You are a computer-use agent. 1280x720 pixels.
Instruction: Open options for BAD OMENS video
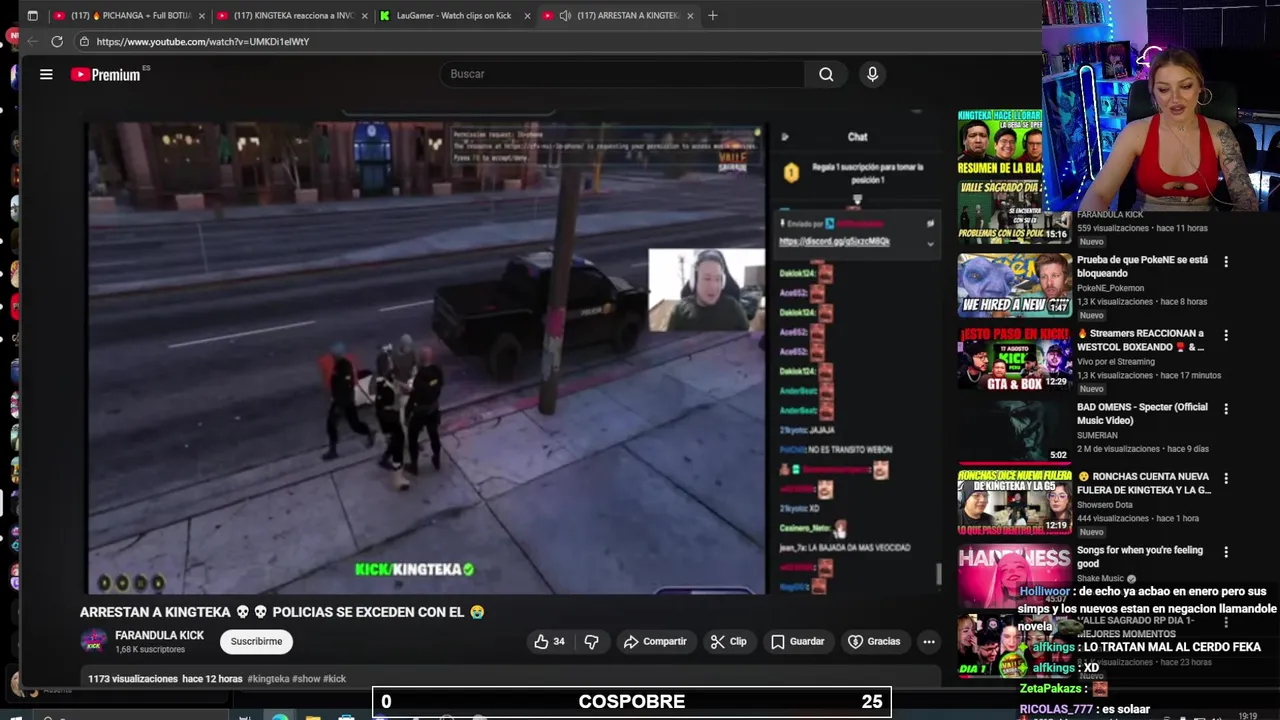[1226, 409]
